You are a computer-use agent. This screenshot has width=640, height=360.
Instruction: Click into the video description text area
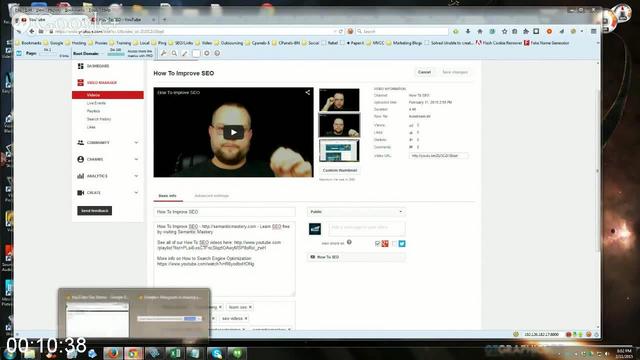(224, 259)
